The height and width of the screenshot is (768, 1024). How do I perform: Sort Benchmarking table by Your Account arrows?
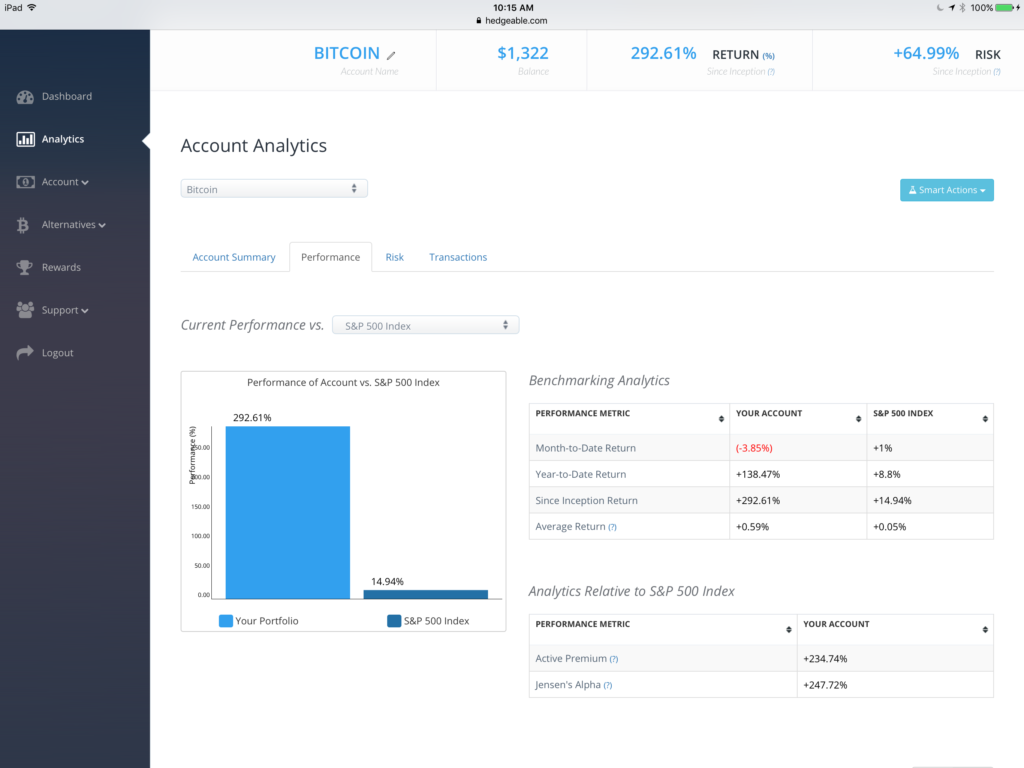858,419
